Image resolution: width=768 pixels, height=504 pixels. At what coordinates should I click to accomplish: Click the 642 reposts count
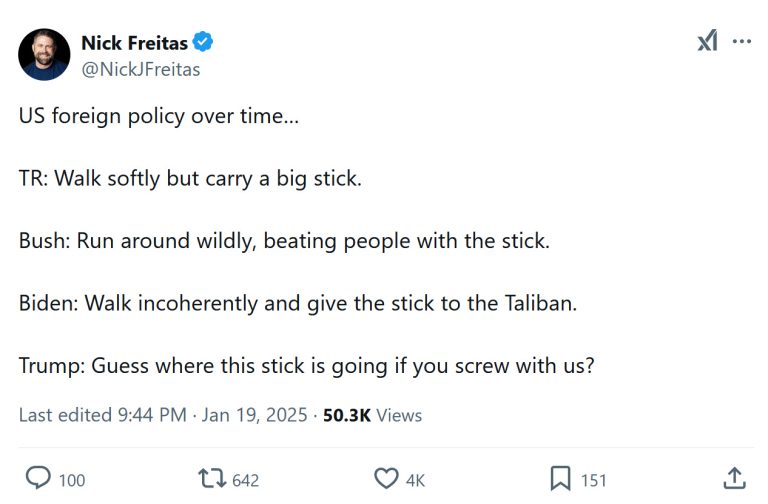[245, 480]
